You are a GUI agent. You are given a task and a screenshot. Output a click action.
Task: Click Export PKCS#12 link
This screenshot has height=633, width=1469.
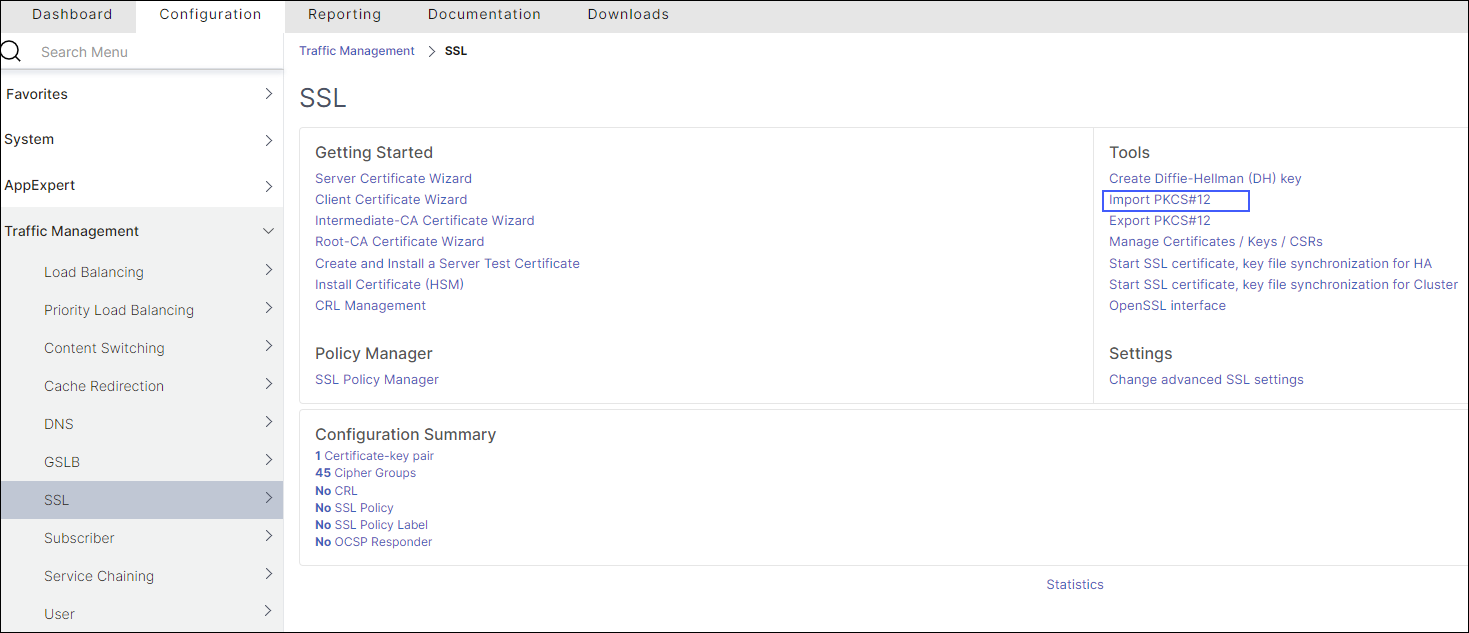1160,220
